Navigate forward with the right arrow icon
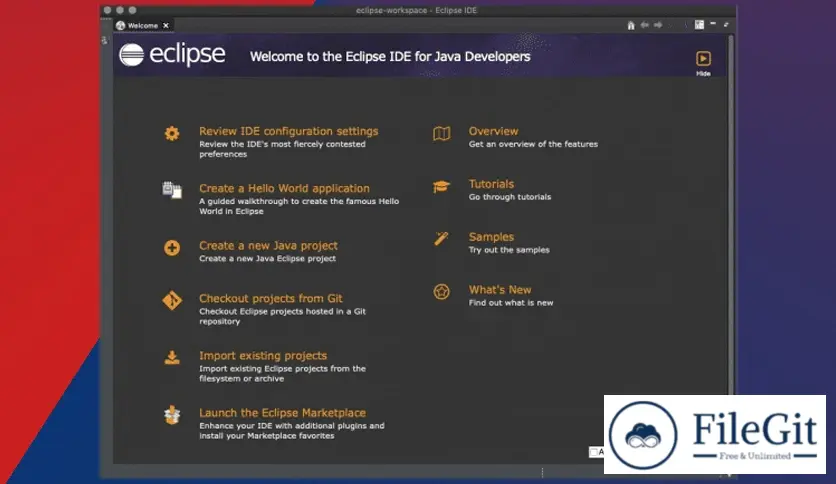The height and width of the screenshot is (484, 836). coord(658,25)
